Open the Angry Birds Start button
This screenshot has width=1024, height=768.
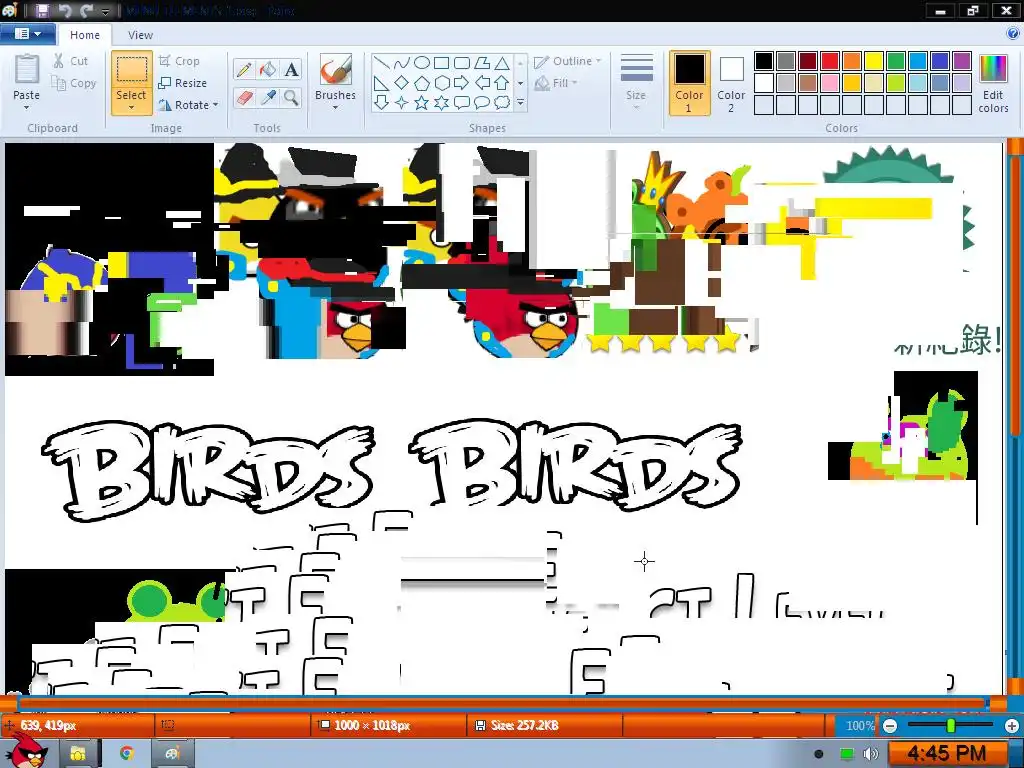pos(26,752)
